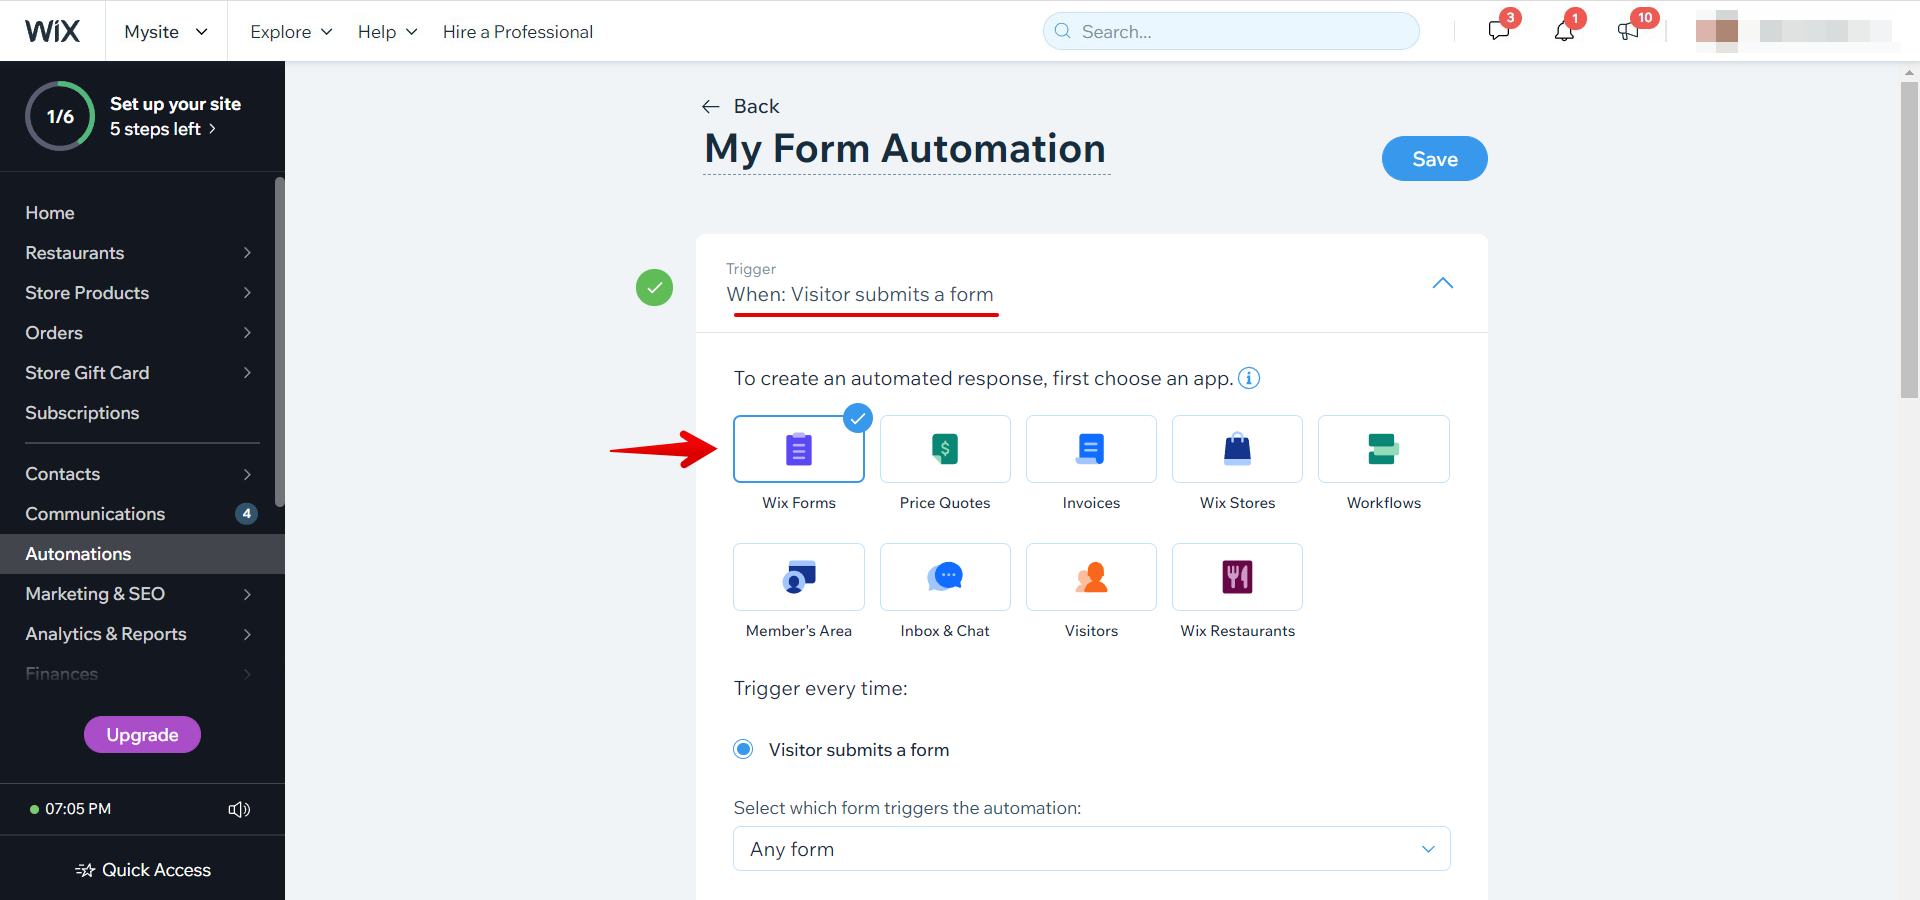Pick the Invoices app icon
Screen dimensions: 1920x900
(1091, 449)
